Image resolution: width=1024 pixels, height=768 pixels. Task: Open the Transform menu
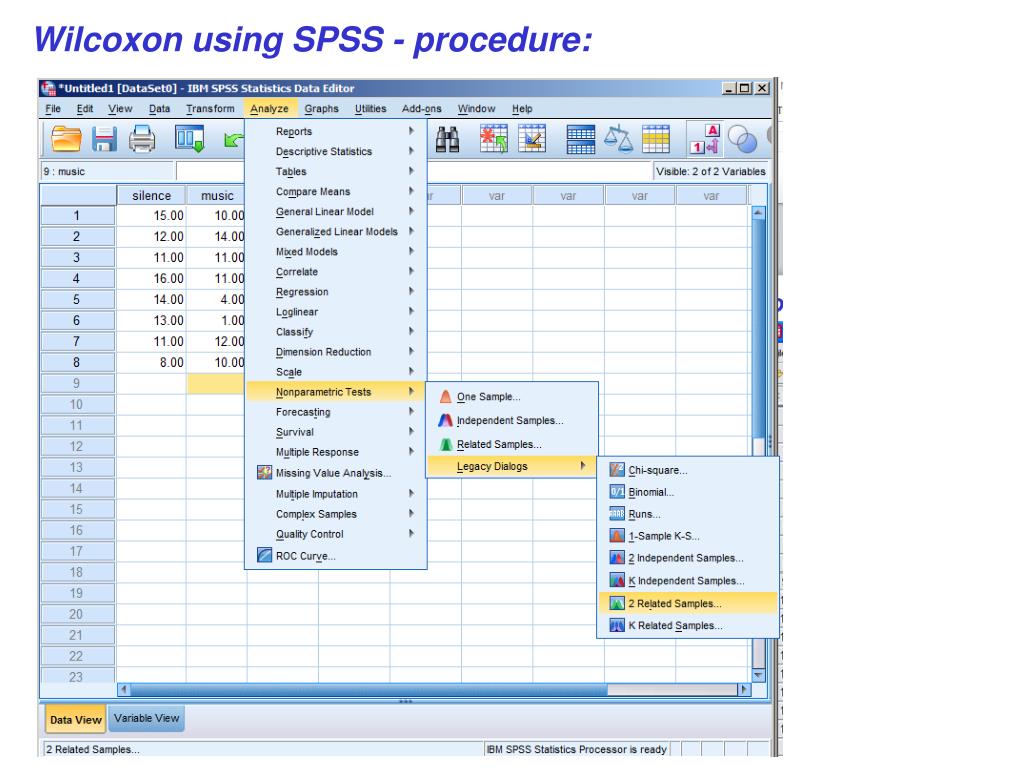[x=210, y=108]
